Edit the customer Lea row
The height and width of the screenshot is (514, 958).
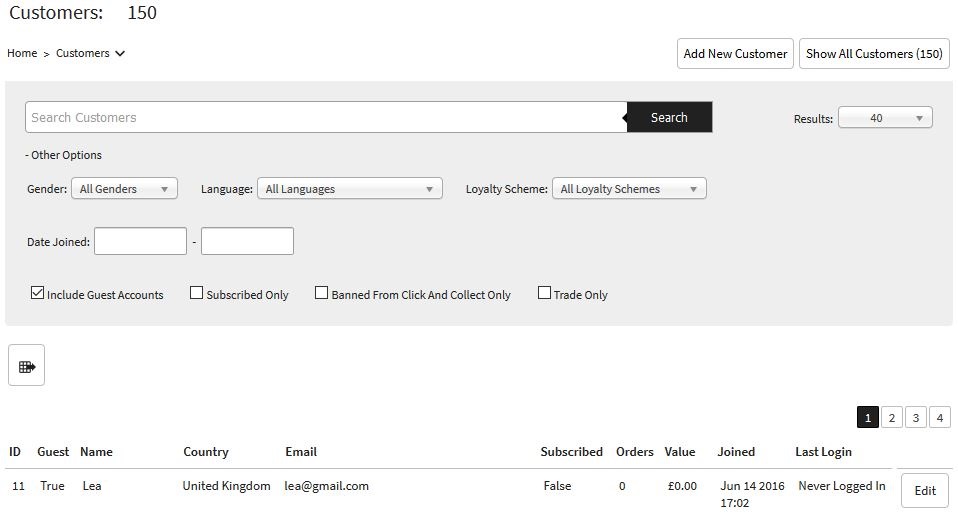pos(925,491)
